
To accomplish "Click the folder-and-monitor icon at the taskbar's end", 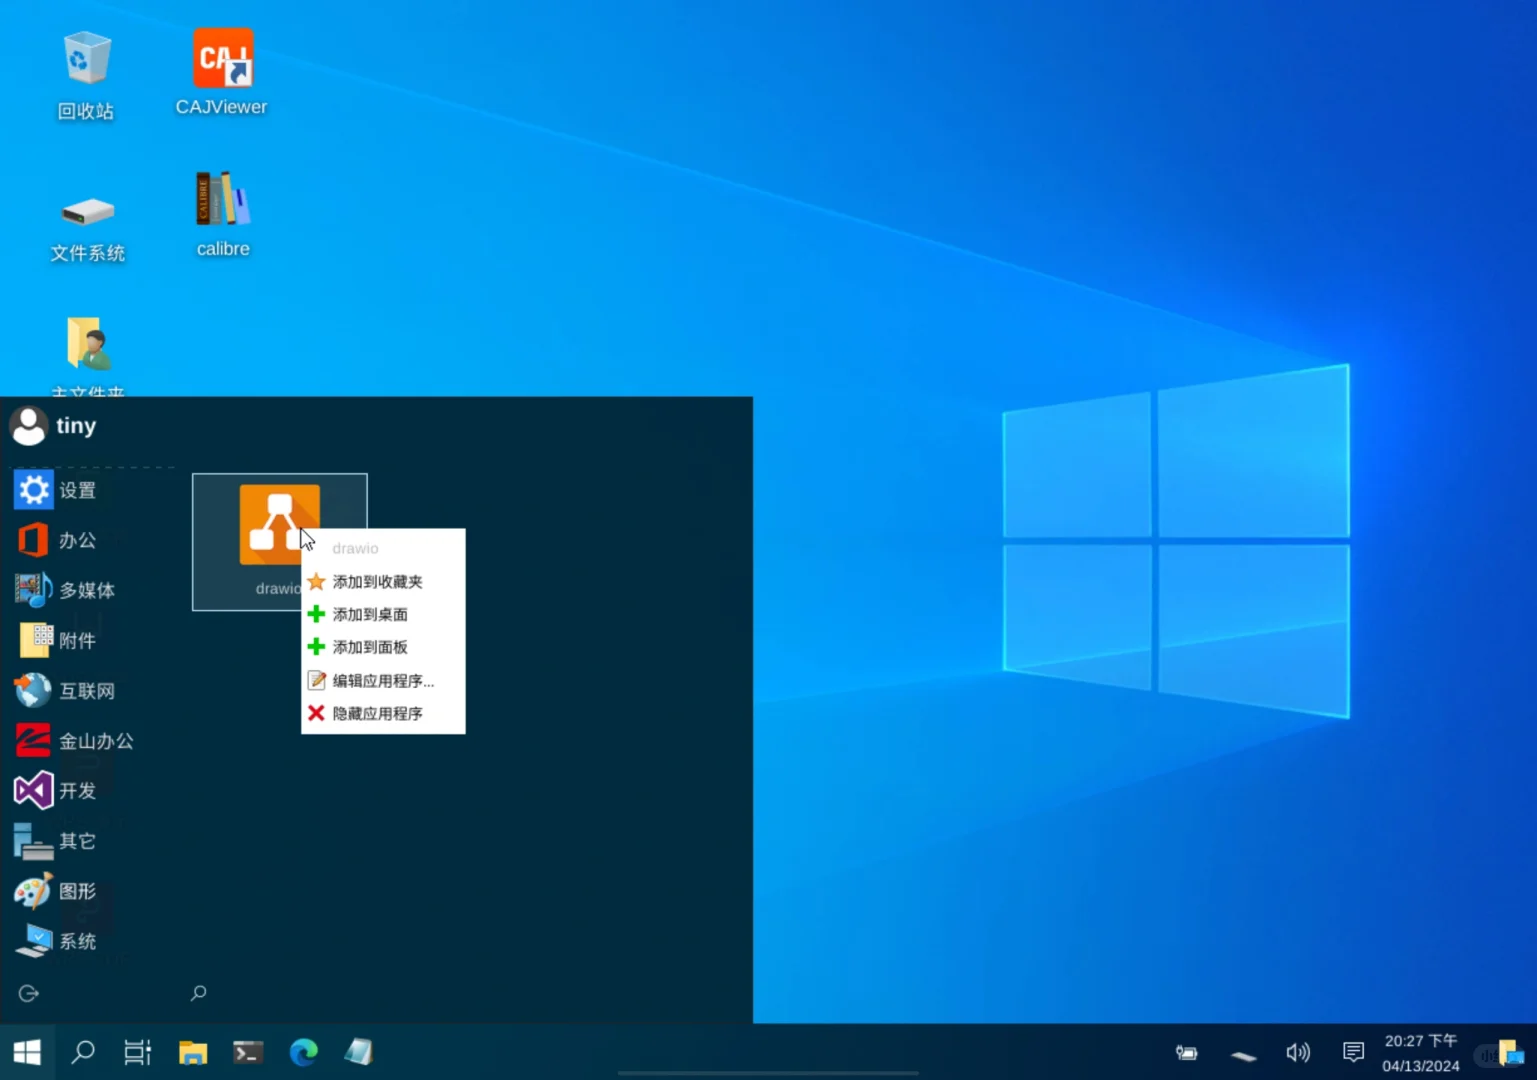I will (x=1510, y=1053).
